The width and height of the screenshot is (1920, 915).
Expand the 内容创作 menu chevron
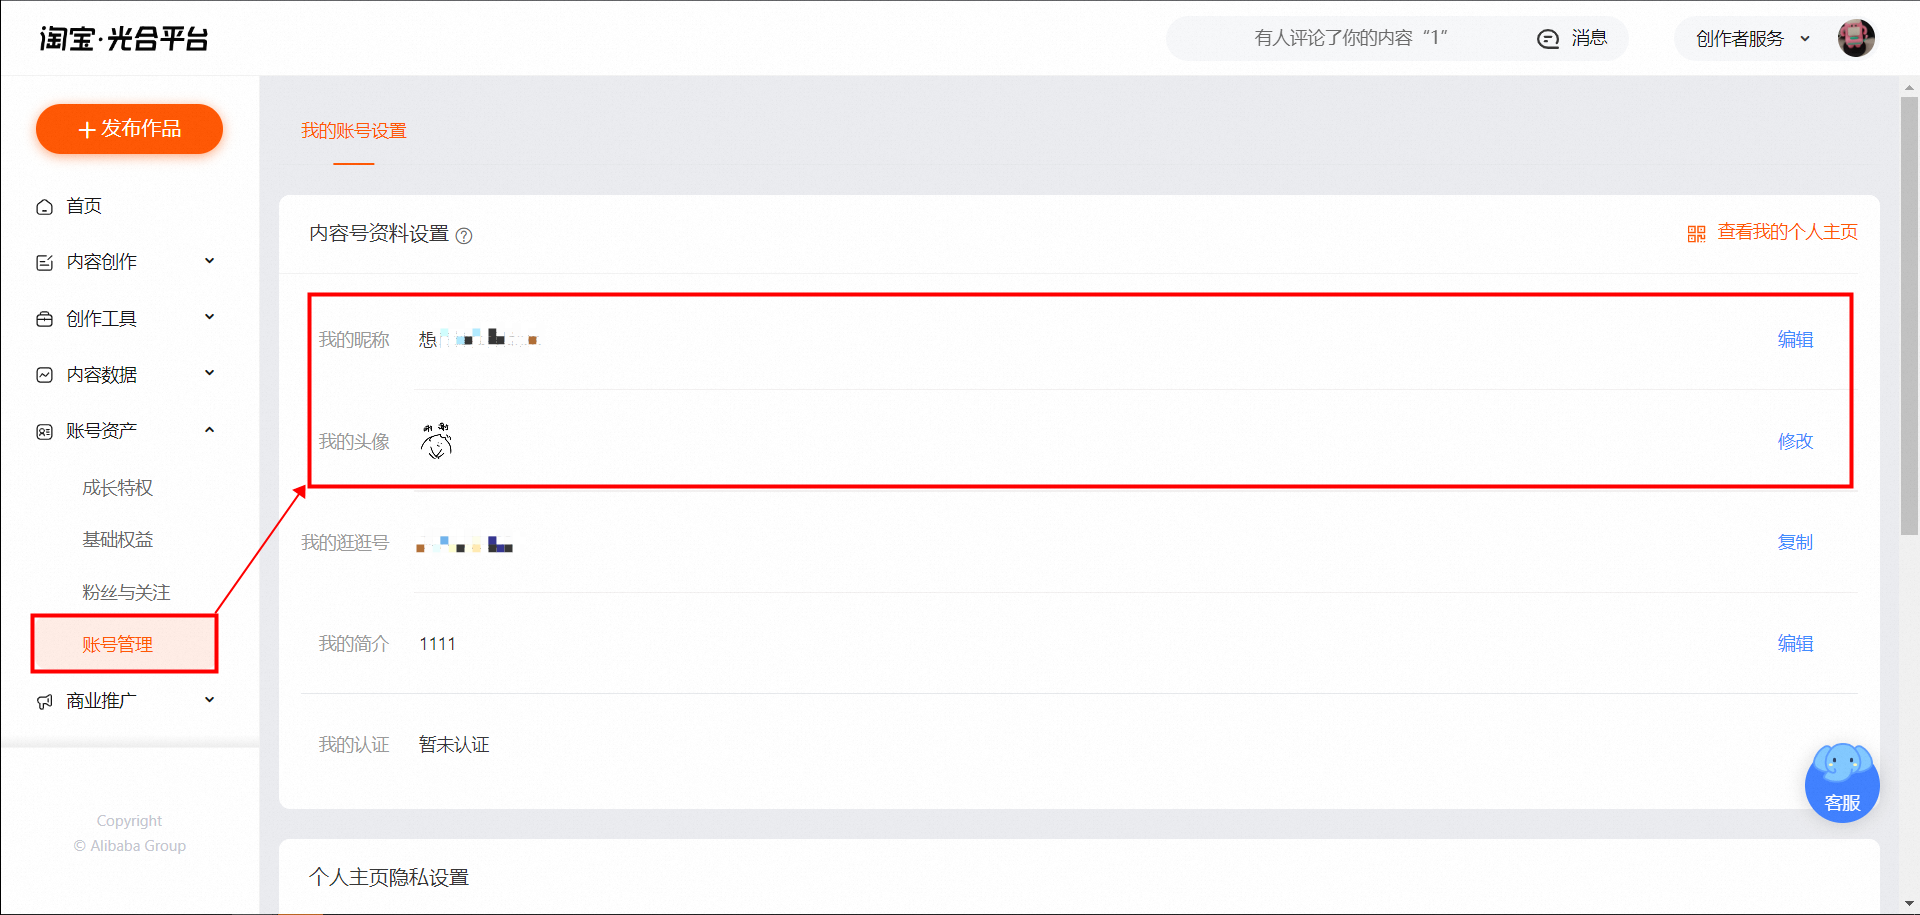pos(210,261)
